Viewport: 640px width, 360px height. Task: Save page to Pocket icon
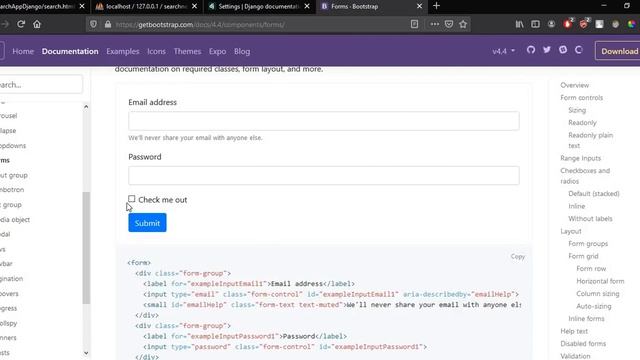[x=449, y=24]
